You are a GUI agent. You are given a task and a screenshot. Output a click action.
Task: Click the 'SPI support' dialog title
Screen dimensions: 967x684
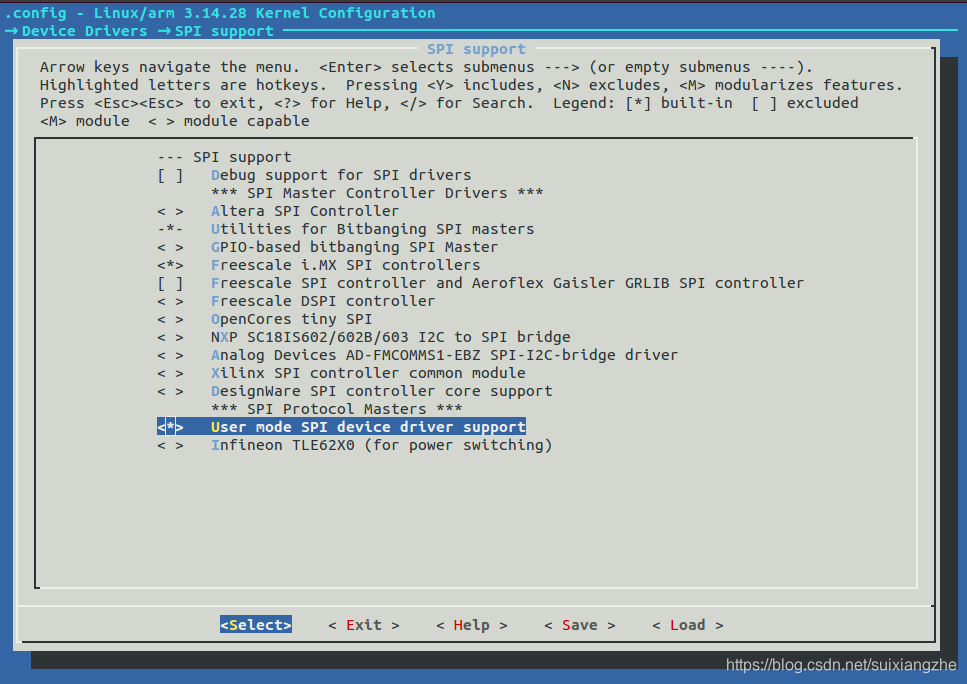click(476, 49)
